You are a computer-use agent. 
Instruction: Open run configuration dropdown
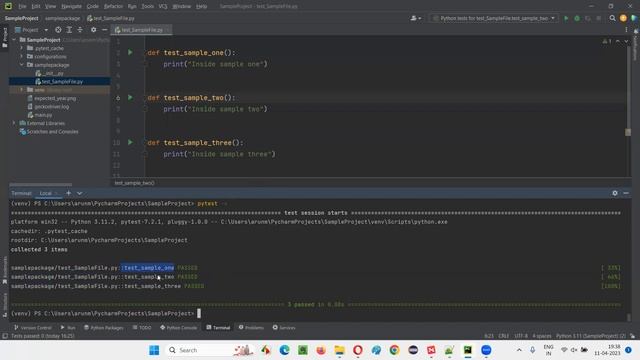click(x=494, y=18)
